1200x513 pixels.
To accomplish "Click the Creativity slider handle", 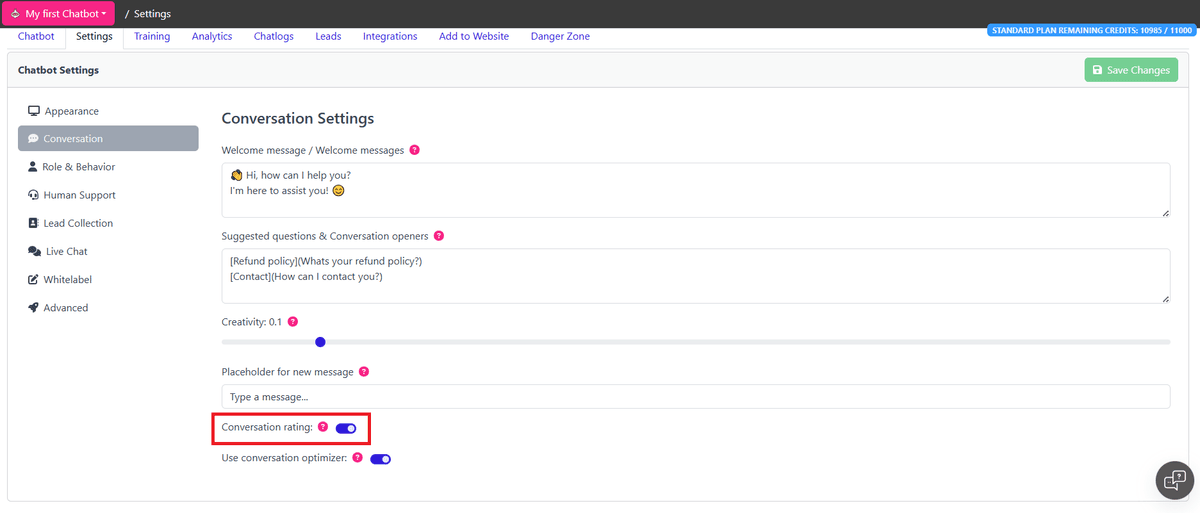I will click(320, 342).
